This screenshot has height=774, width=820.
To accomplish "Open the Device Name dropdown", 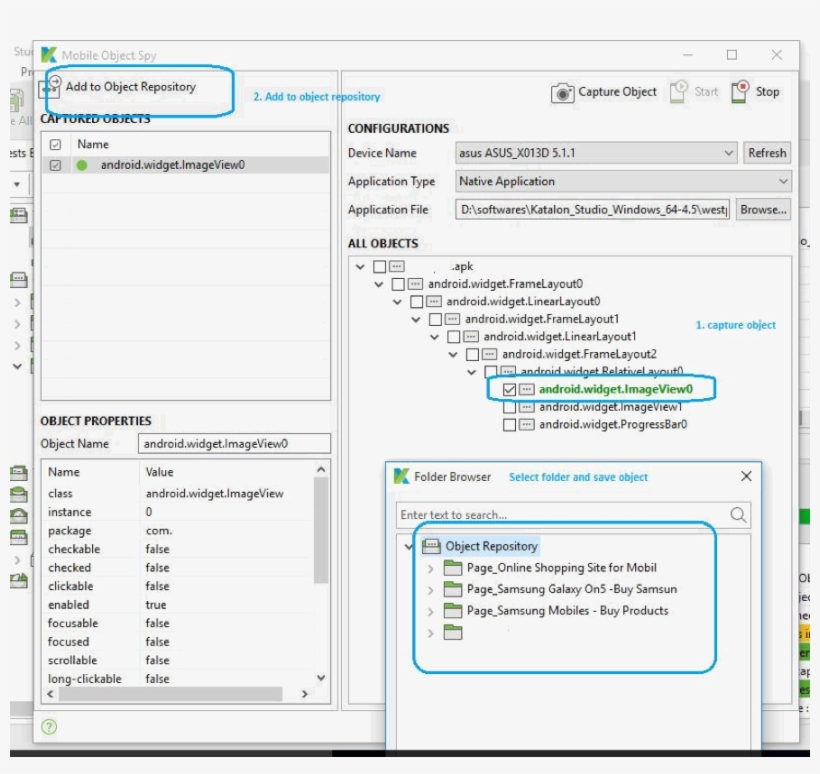I will coord(728,153).
